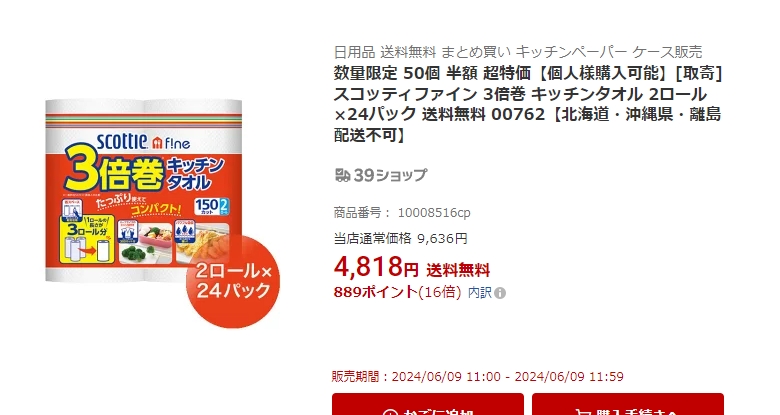Click the 150カット badge on package
The image size is (780, 415).
click(211, 206)
